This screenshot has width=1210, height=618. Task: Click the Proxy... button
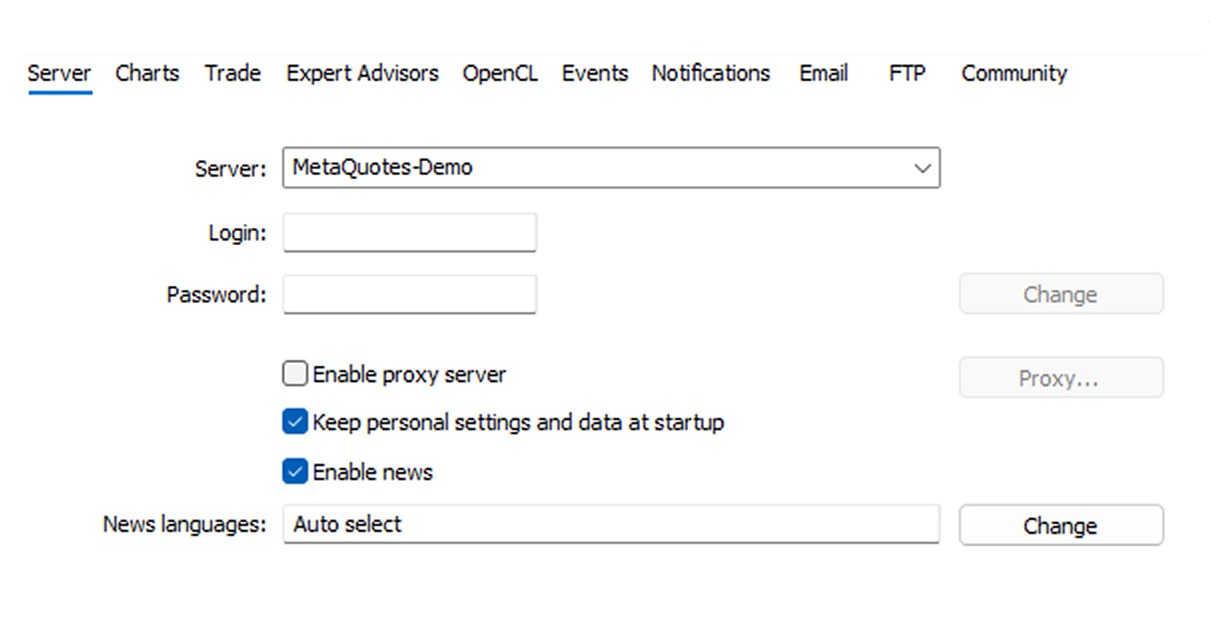(x=1060, y=378)
